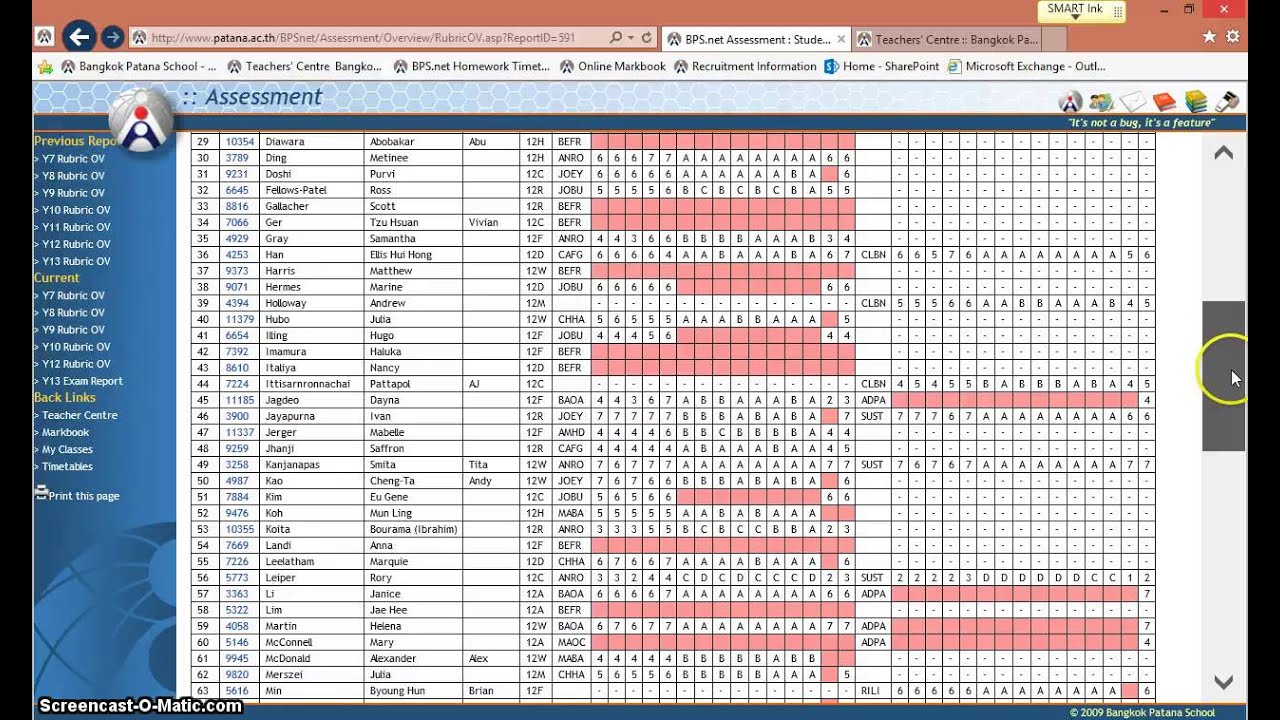1280x720 pixels.
Task: Open Timetables link in sidebar
Action: pyautogui.click(x=67, y=466)
